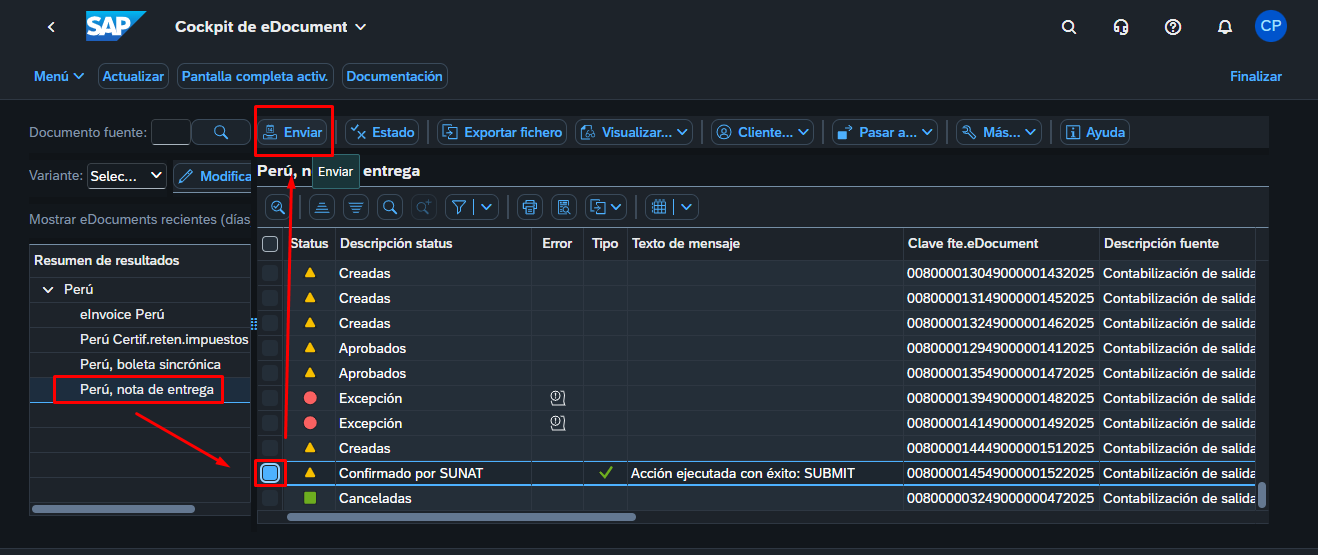
Task: Click the Enviar button
Action: click(x=293, y=132)
